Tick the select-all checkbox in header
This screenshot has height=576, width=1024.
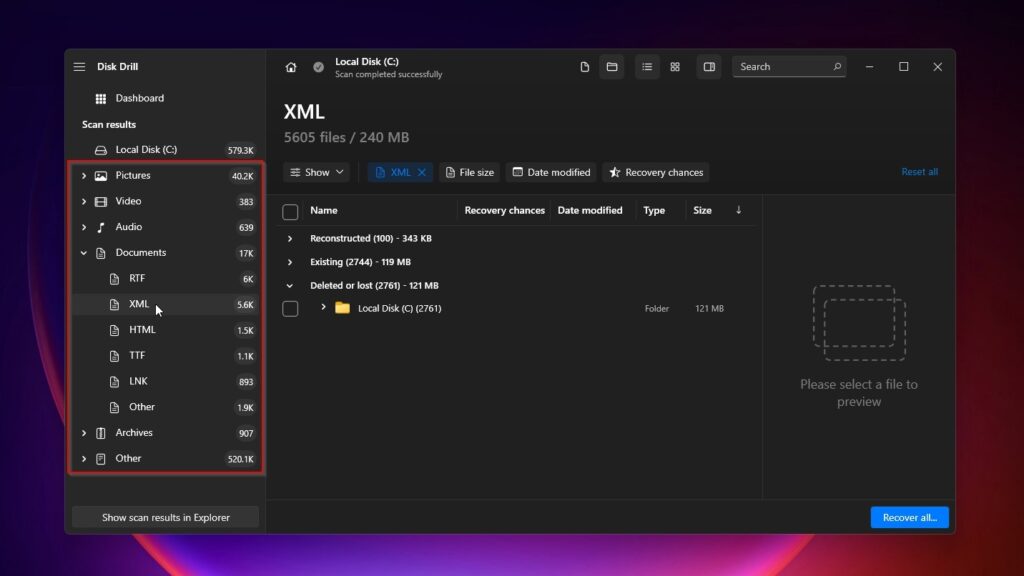290,212
